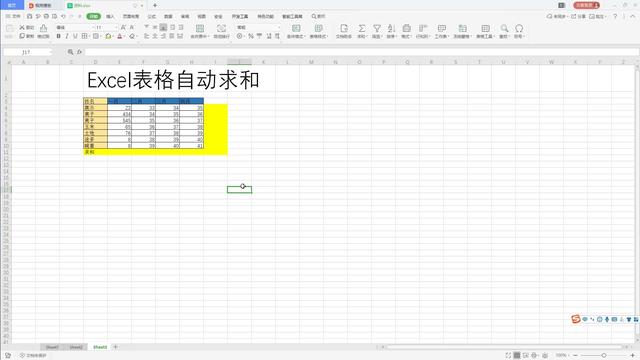
Task: Toggle Bold formatting
Action: click(58, 36)
